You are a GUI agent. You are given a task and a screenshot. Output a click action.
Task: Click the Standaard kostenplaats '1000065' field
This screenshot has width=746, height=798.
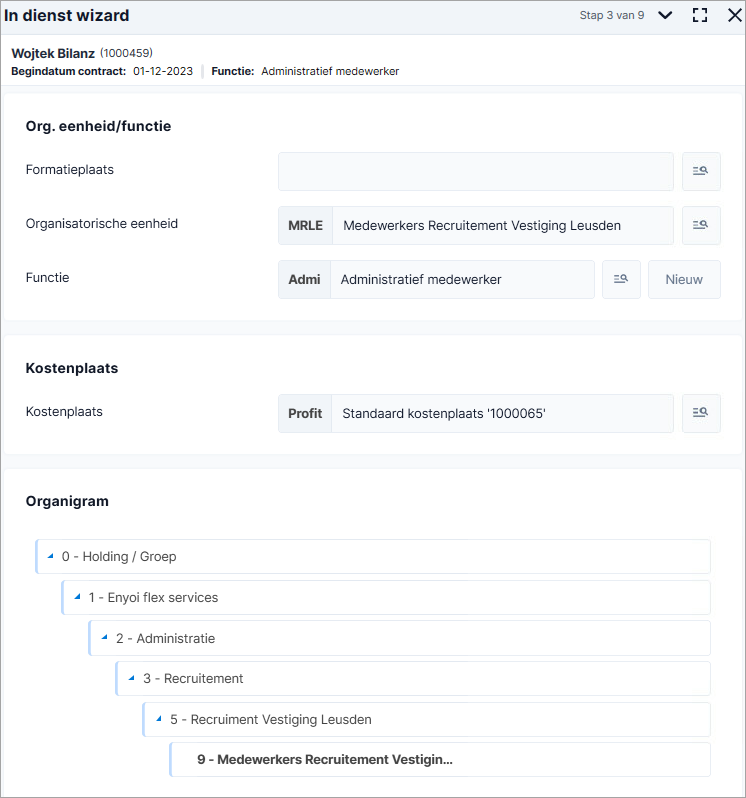502,413
